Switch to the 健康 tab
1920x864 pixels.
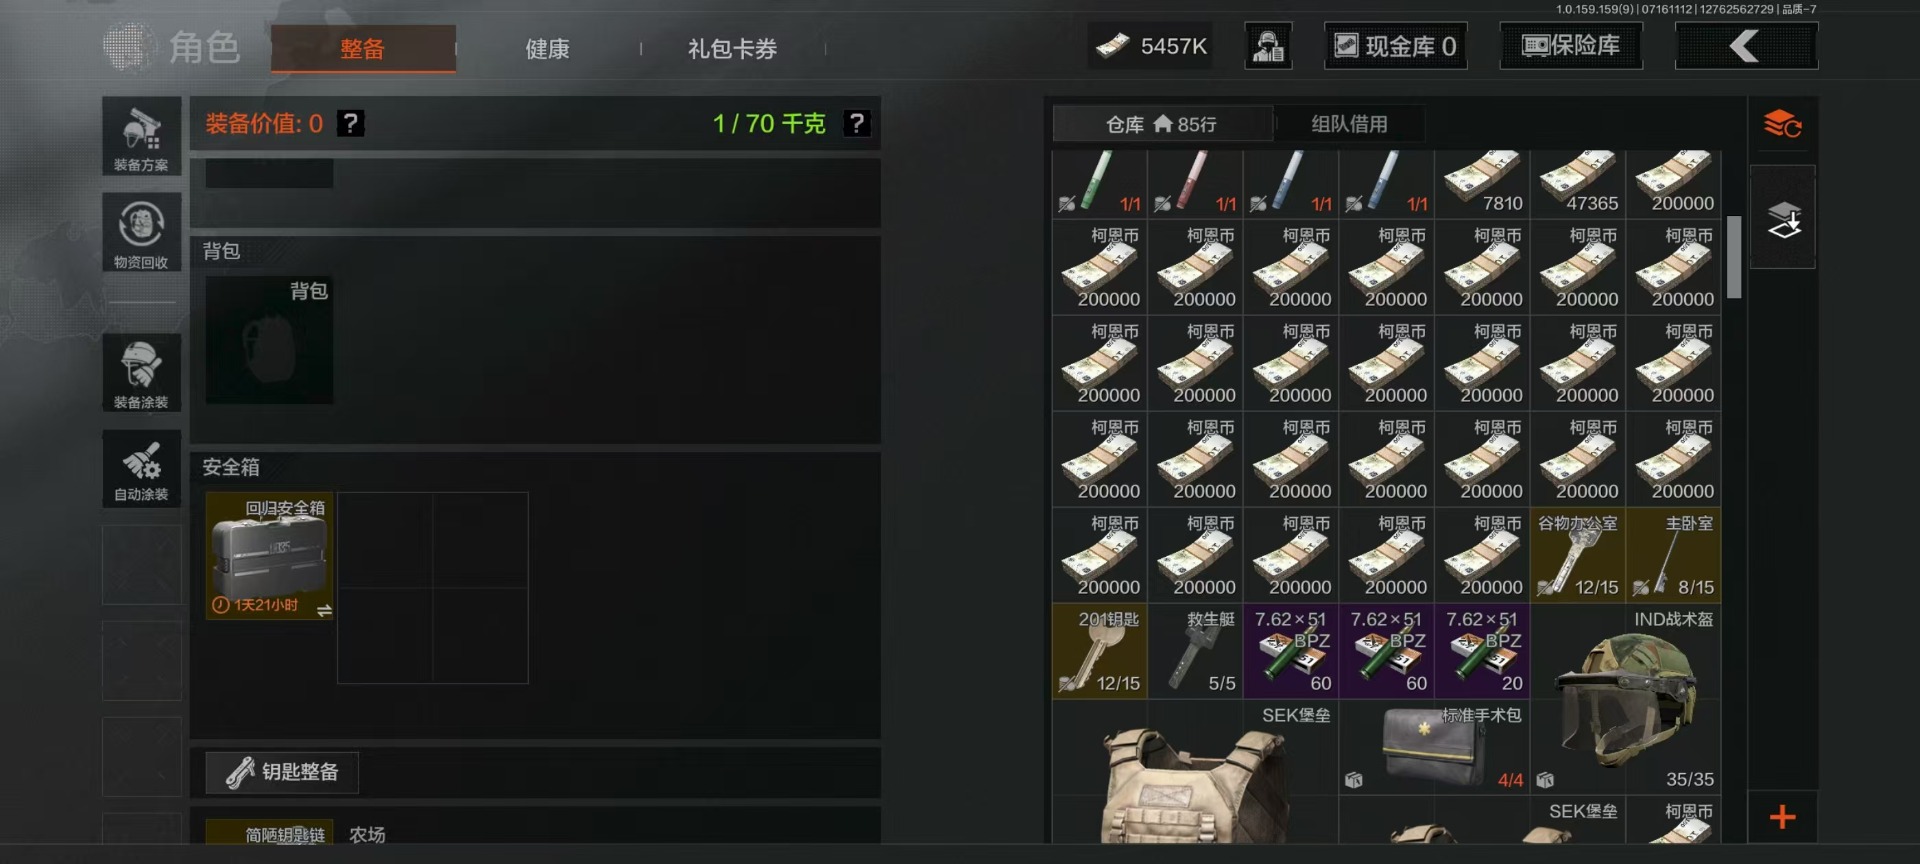coord(547,49)
